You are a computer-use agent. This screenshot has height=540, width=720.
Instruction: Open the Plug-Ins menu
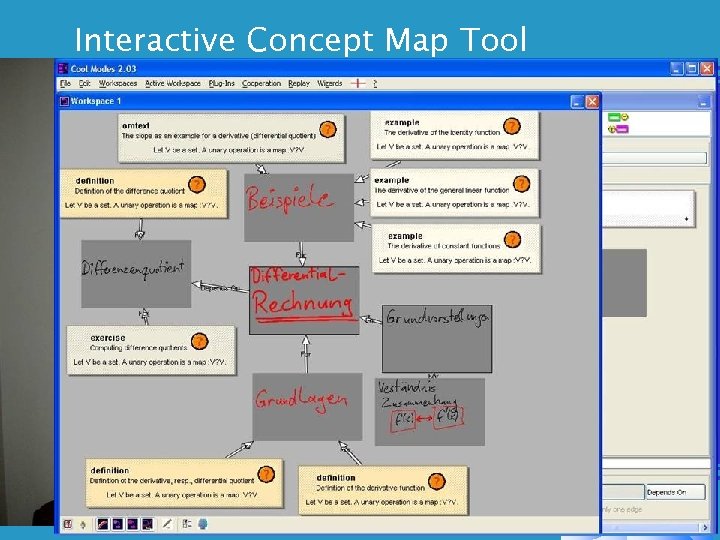coord(221,84)
